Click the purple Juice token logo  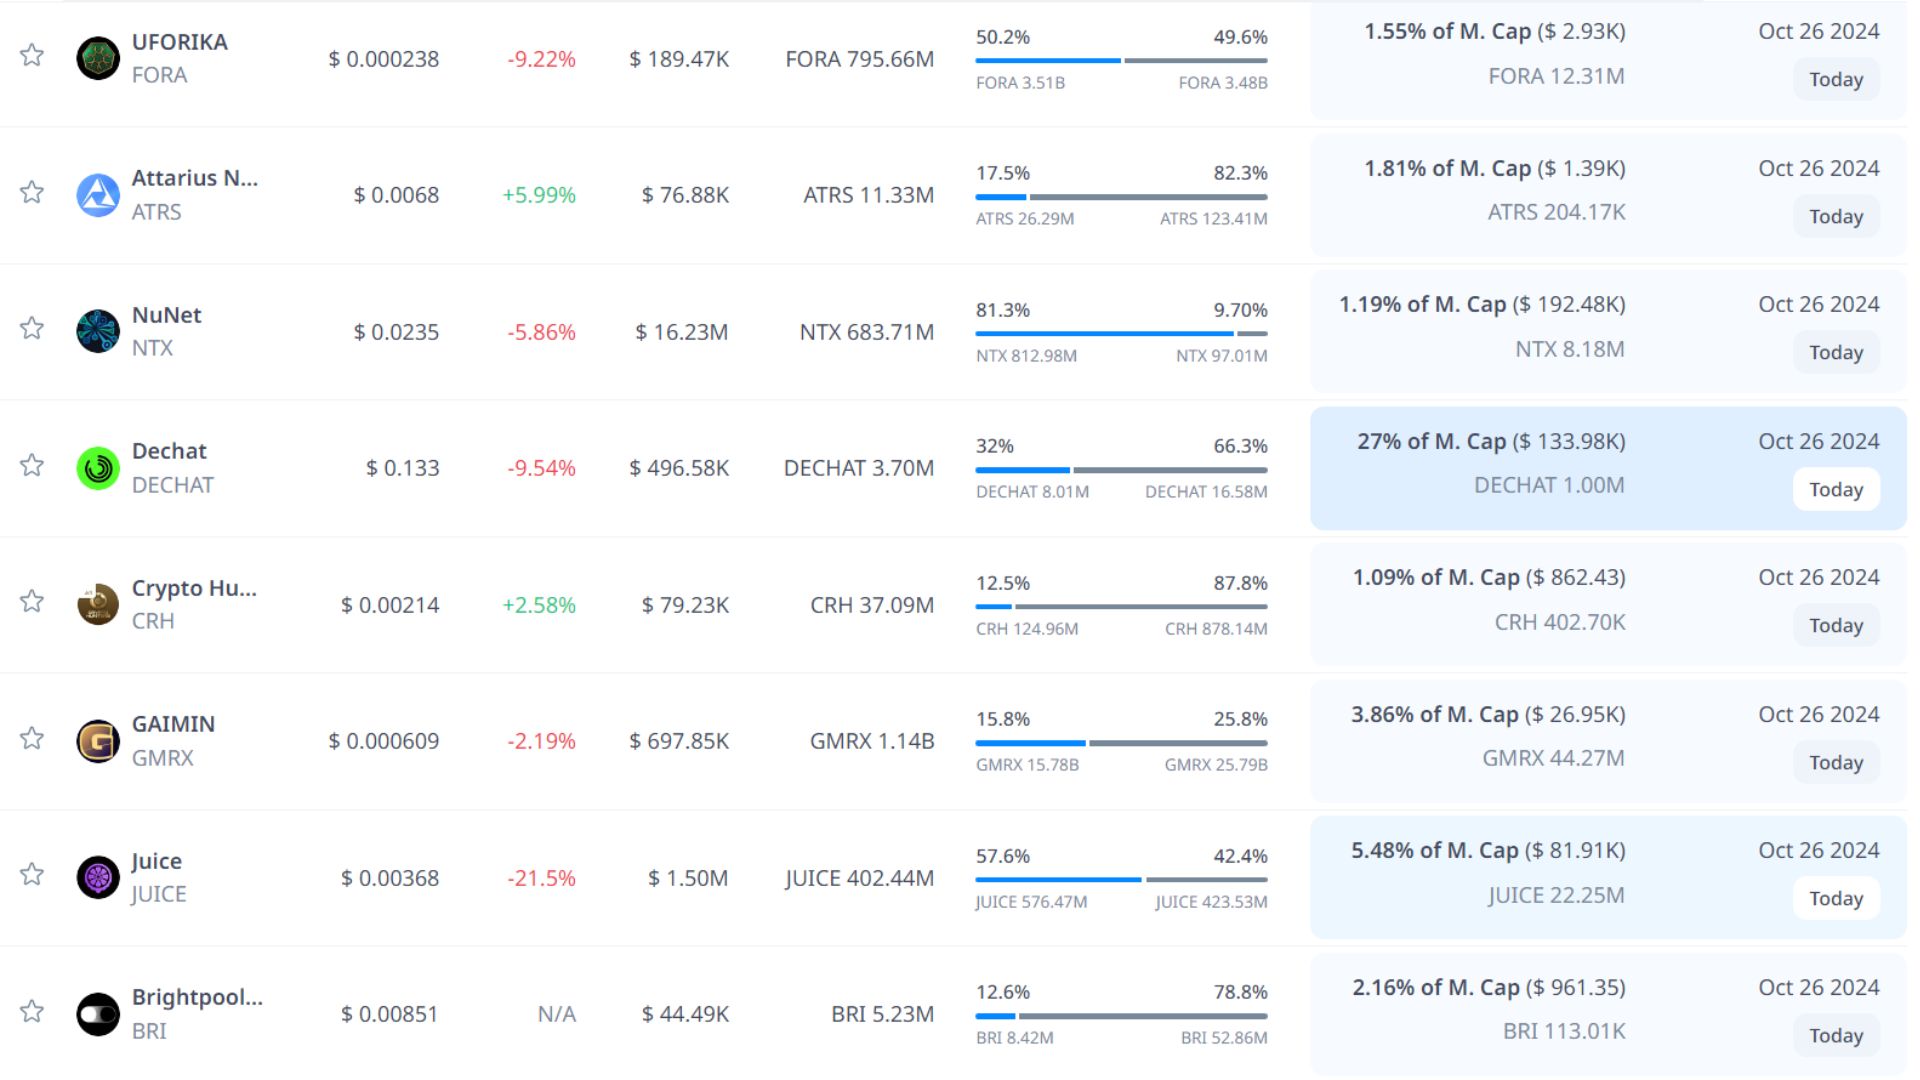click(98, 877)
